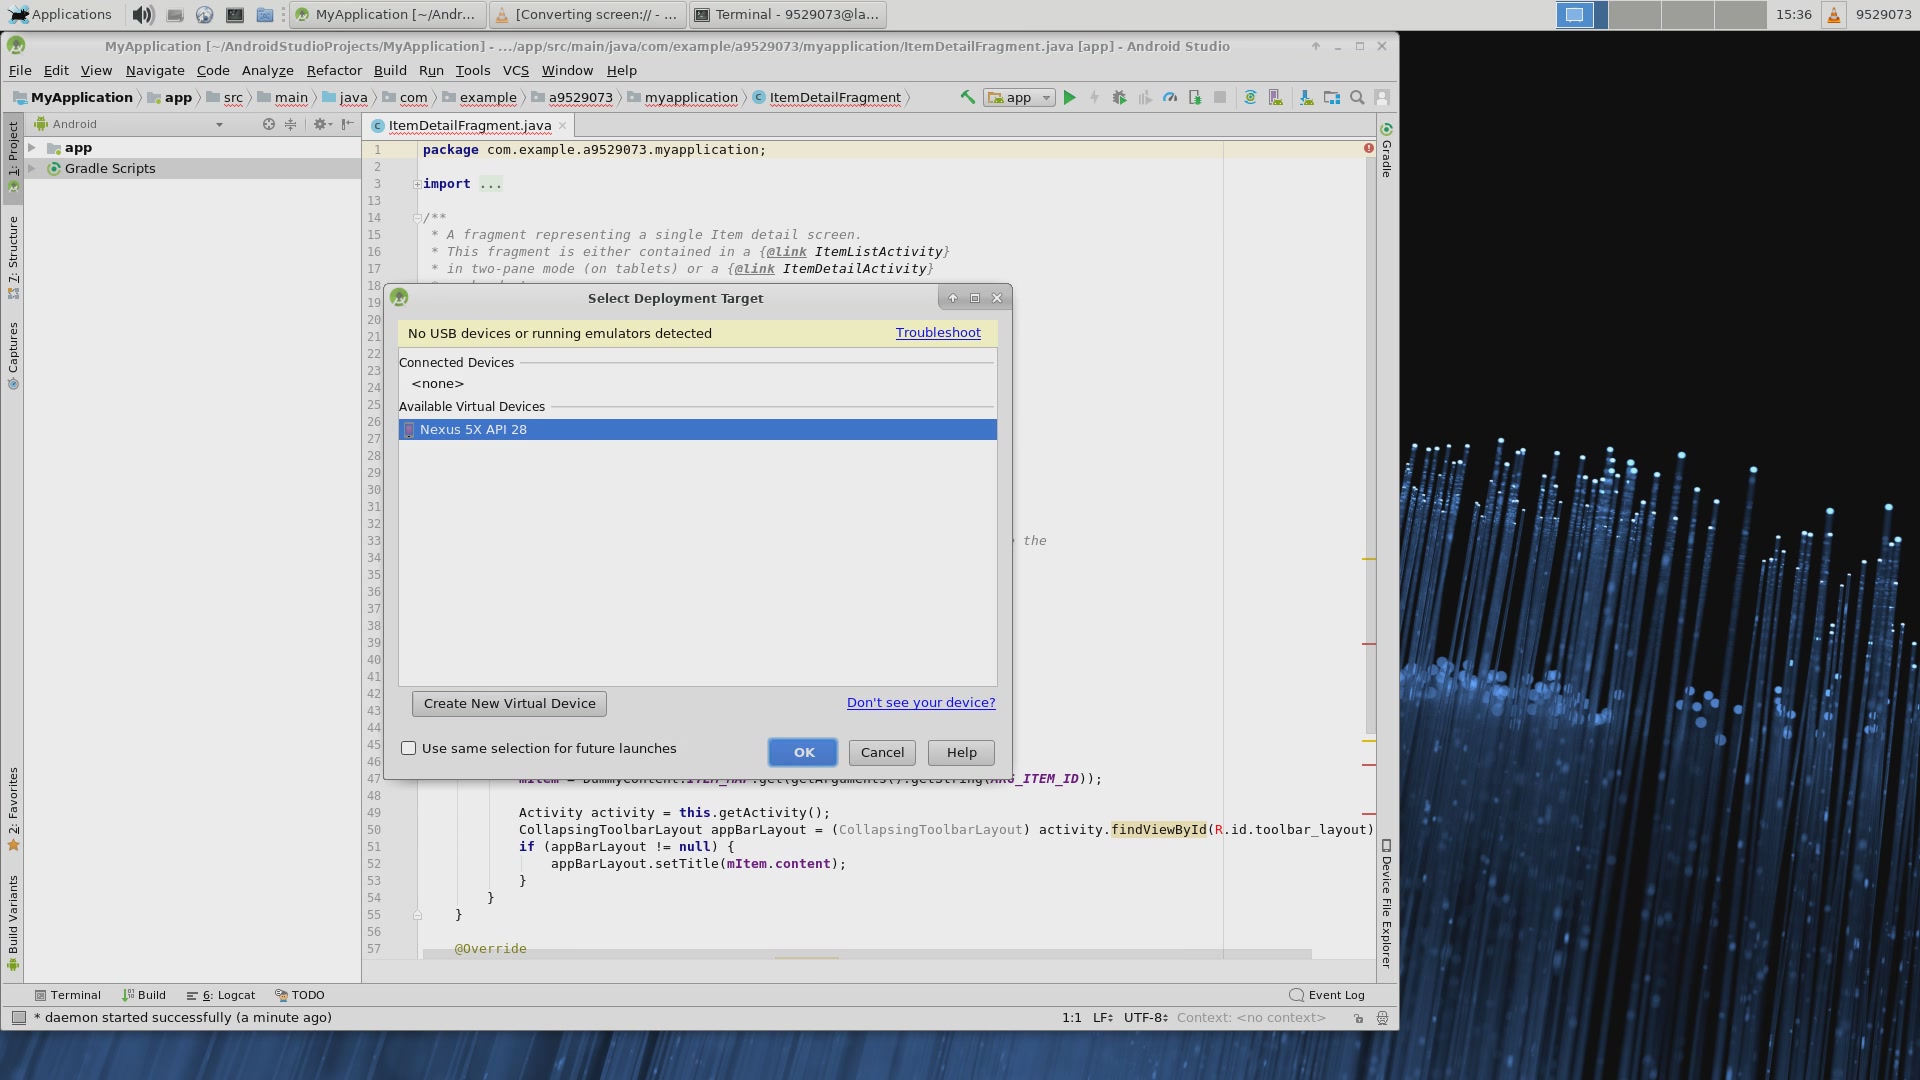Open the SDK Manager icon
The height and width of the screenshot is (1080, 1920).
tap(1306, 97)
